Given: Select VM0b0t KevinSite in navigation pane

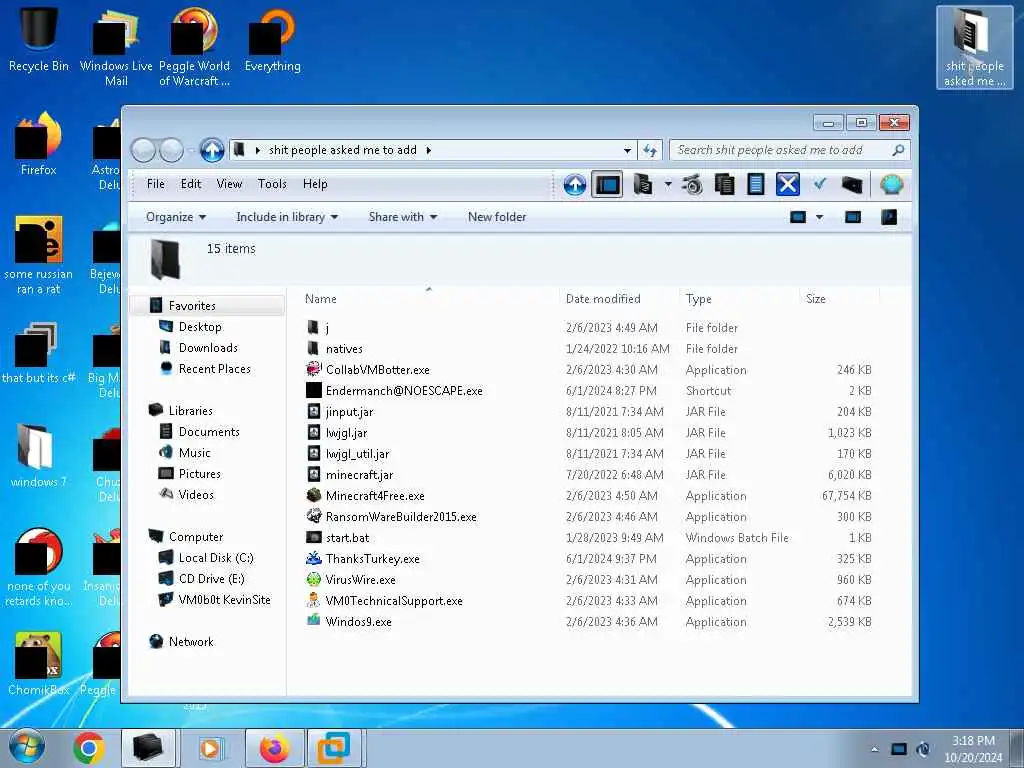Looking at the screenshot, I should (x=224, y=600).
